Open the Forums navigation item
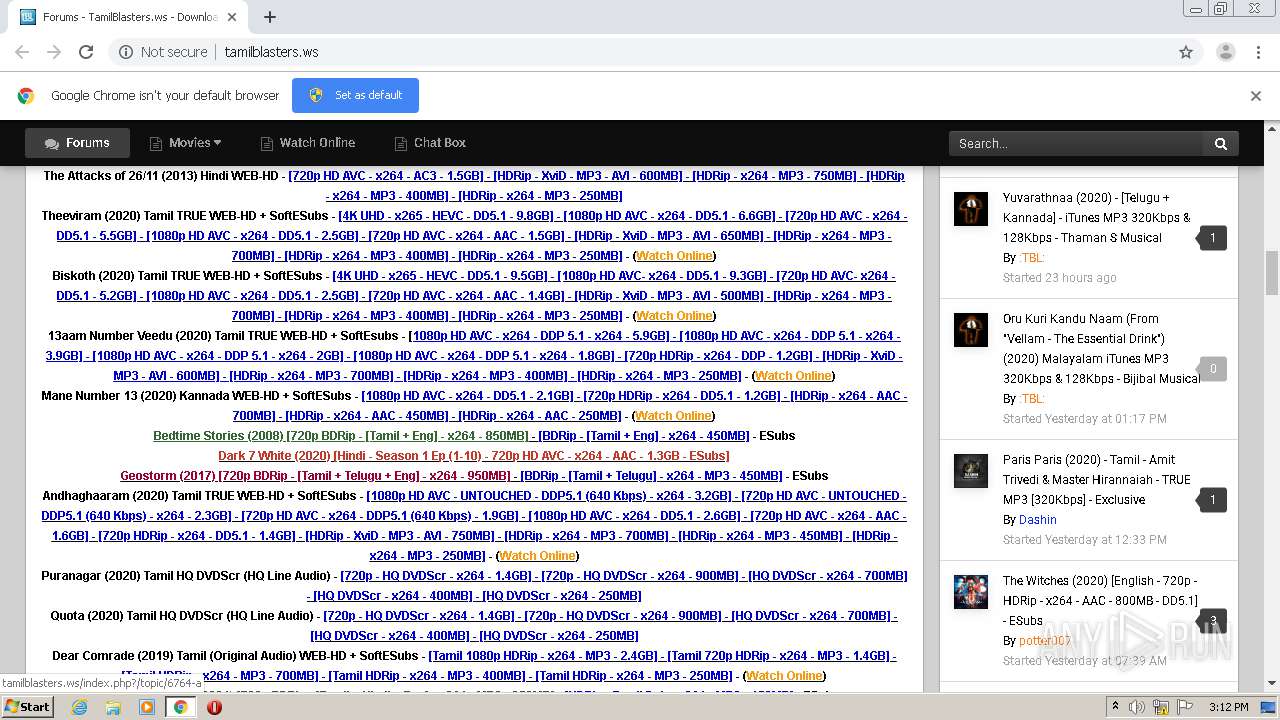1280x720 pixels. (x=77, y=143)
